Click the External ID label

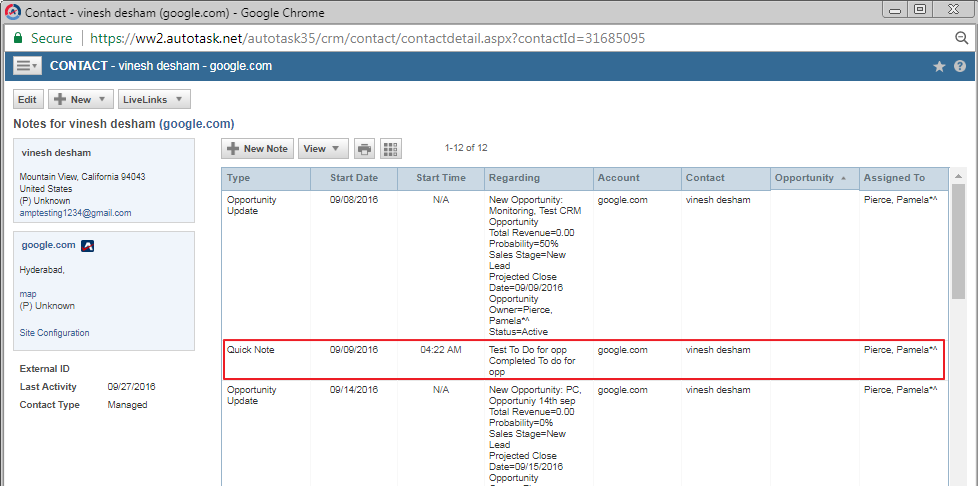45,369
